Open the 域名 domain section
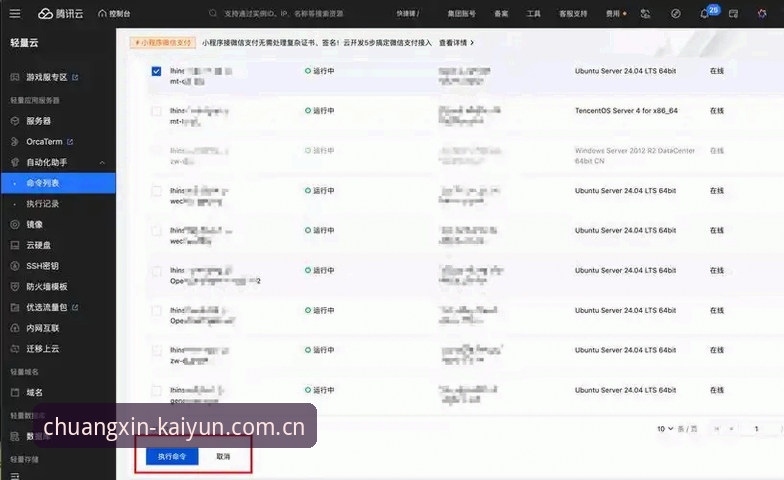Screen dimensions: 784x480 coord(34,392)
